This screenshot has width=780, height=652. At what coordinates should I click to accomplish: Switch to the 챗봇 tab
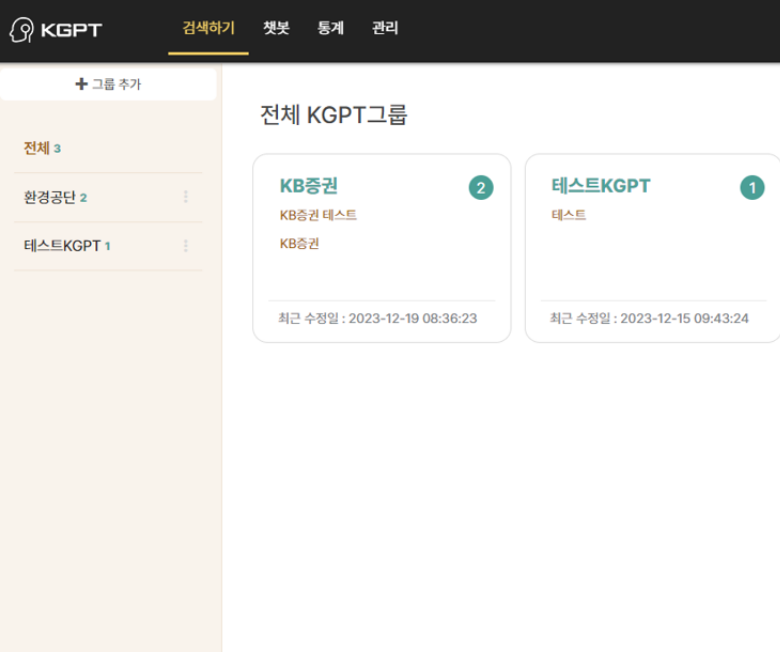click(x=276, y=28)
